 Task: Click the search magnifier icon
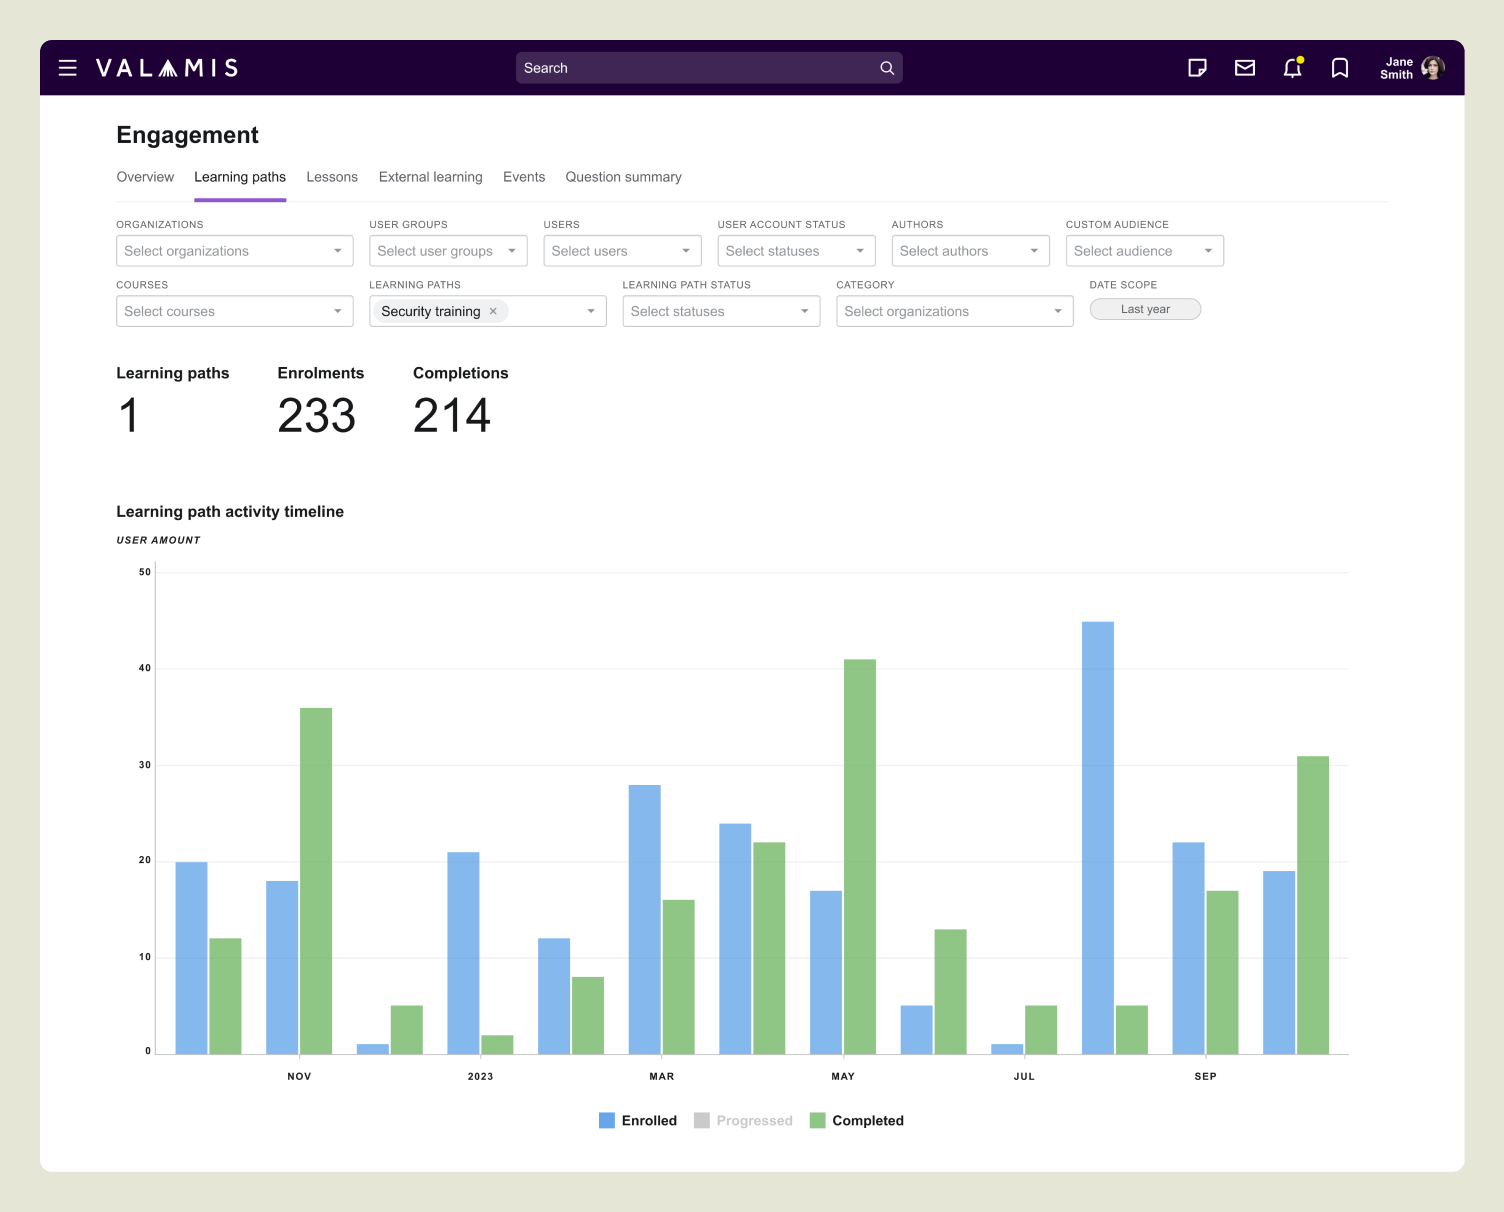click(x=887, y=68)
